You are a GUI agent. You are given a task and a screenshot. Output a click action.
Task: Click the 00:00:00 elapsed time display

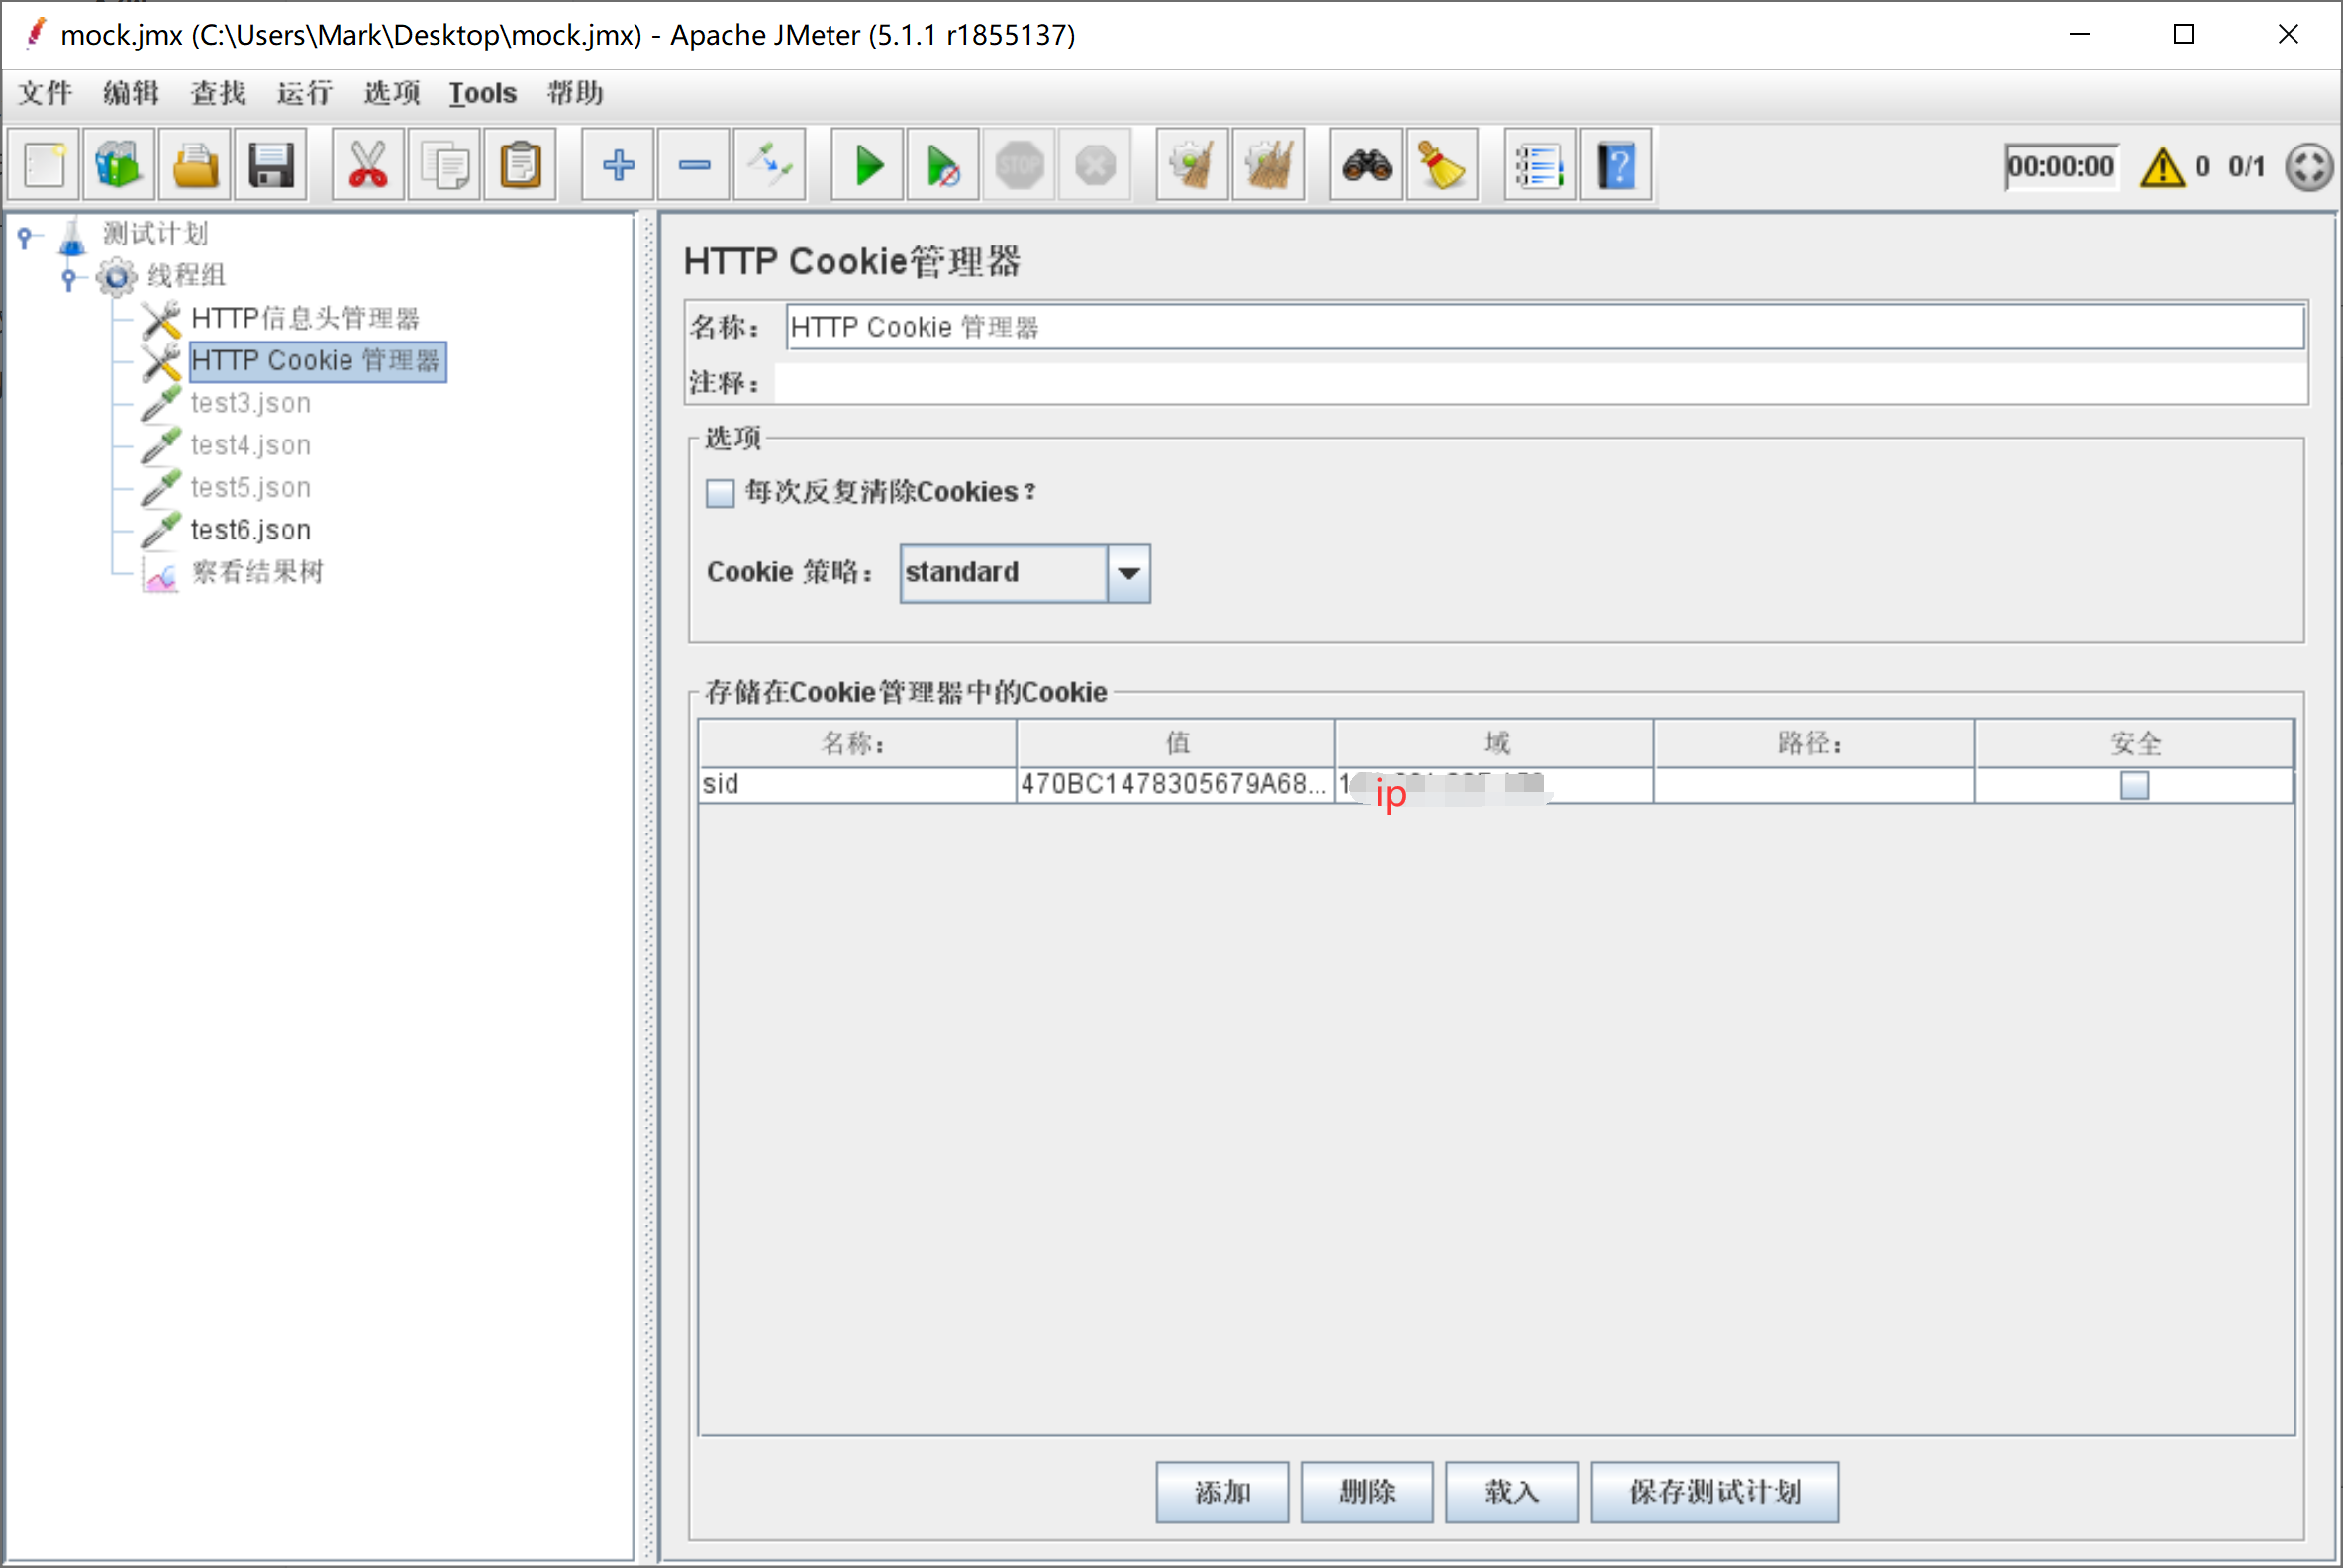[2061, 166]
